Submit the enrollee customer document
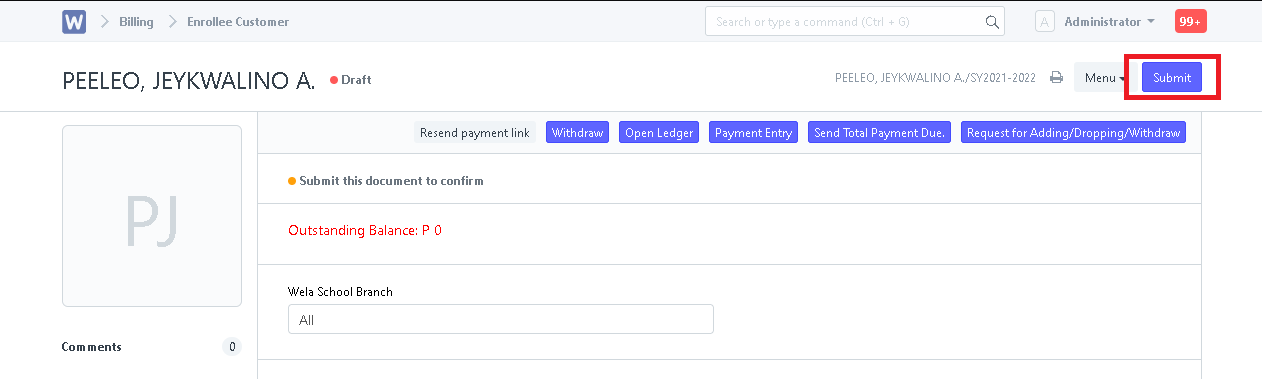This screenshot has width=1262, height=379. coord(1172,78)
